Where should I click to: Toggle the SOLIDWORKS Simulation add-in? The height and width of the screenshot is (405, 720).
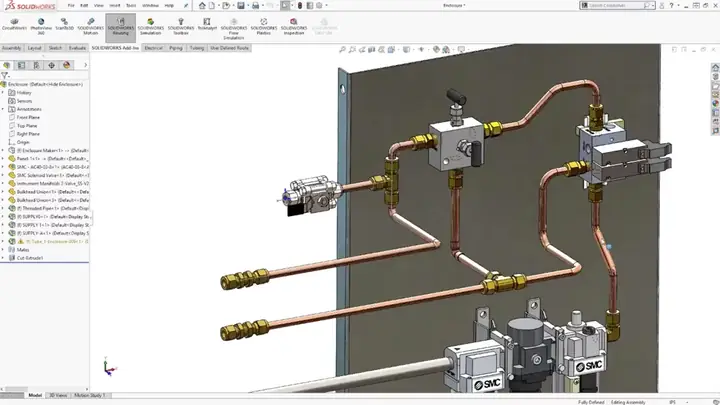tap(151, 27)
